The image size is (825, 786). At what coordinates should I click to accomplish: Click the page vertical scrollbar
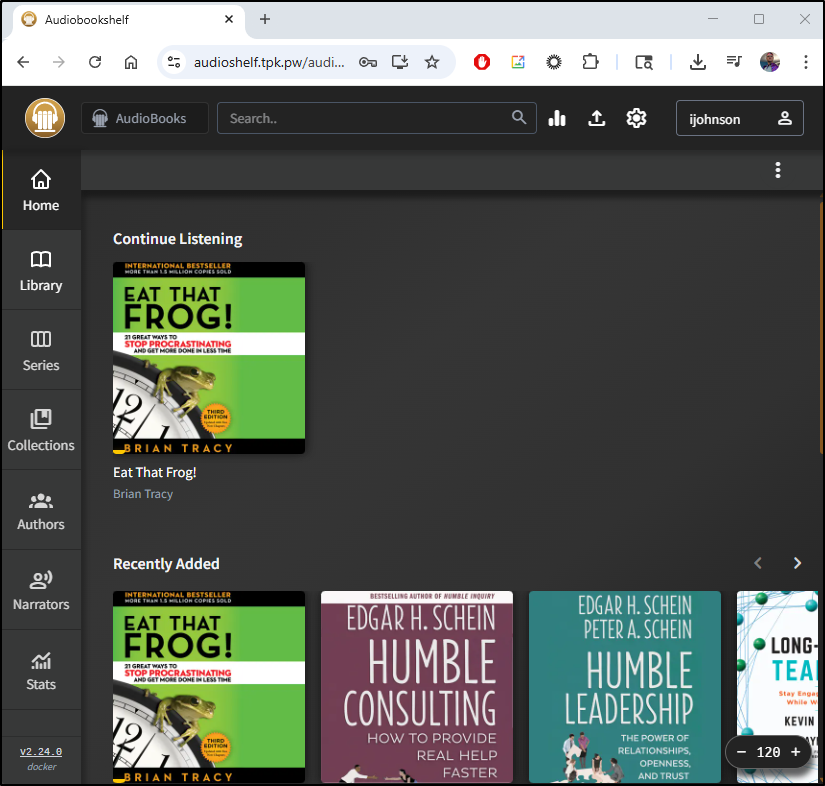coord(821,326)
